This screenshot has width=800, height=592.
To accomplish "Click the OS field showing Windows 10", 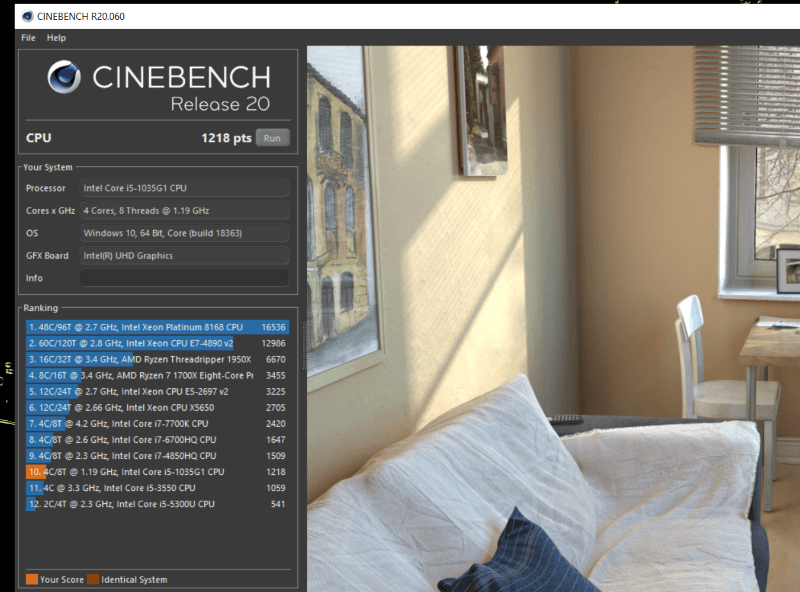I will point(184,233).
